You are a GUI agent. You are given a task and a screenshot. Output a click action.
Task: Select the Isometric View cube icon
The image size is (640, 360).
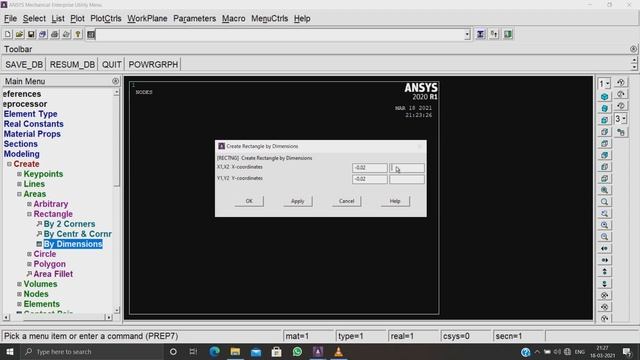coord(604,97)
